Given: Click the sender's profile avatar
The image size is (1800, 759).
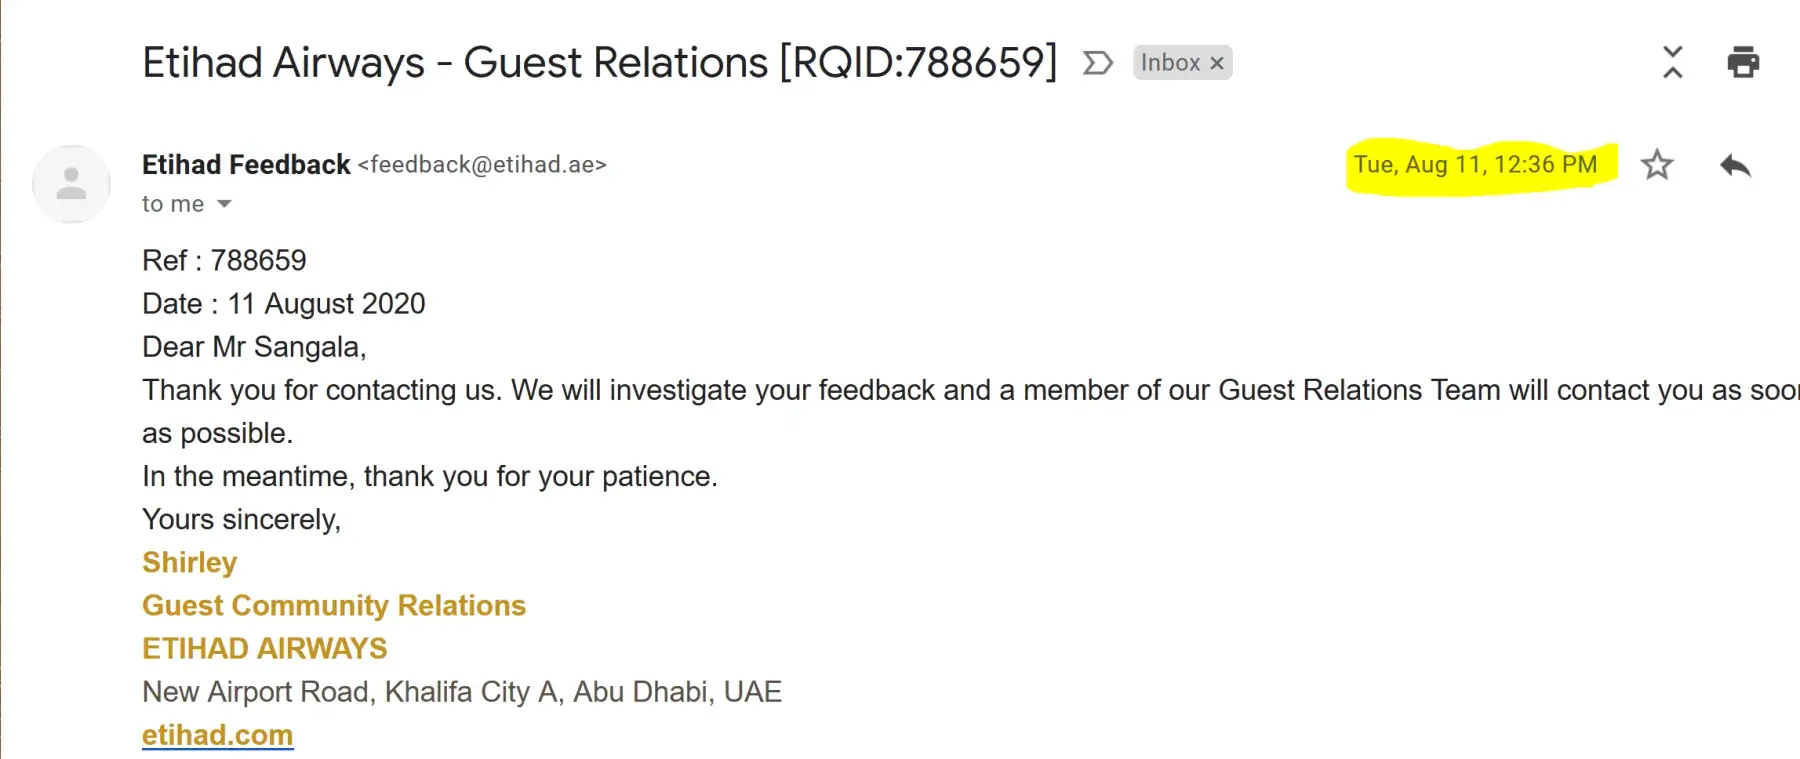Looking at the screenshot, I should pos(71,184).
